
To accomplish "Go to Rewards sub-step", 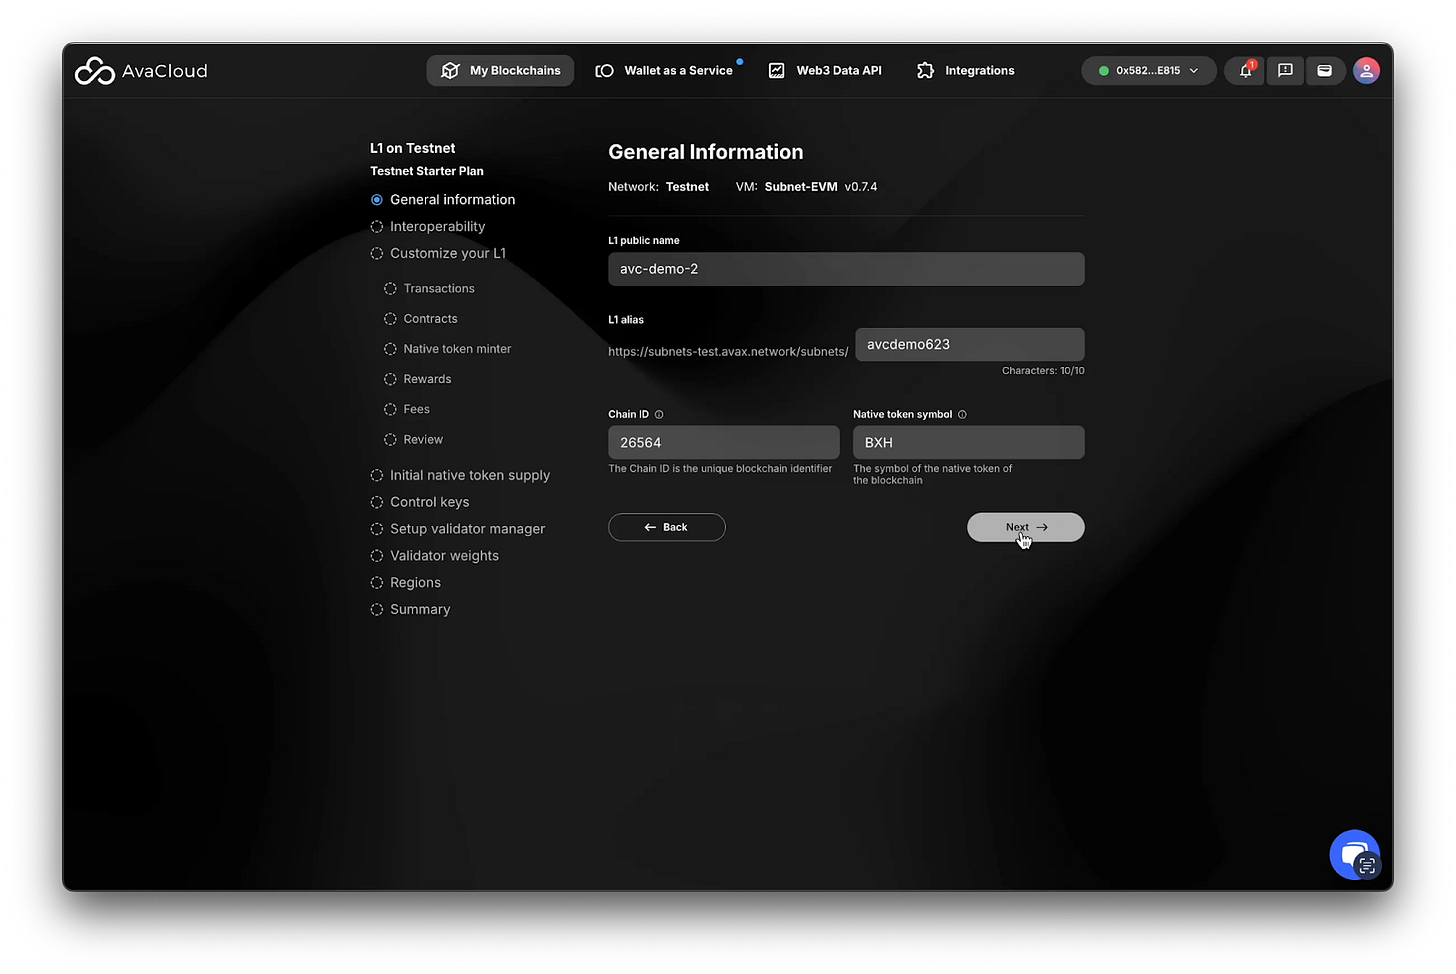I will click(x=418, y=379).
